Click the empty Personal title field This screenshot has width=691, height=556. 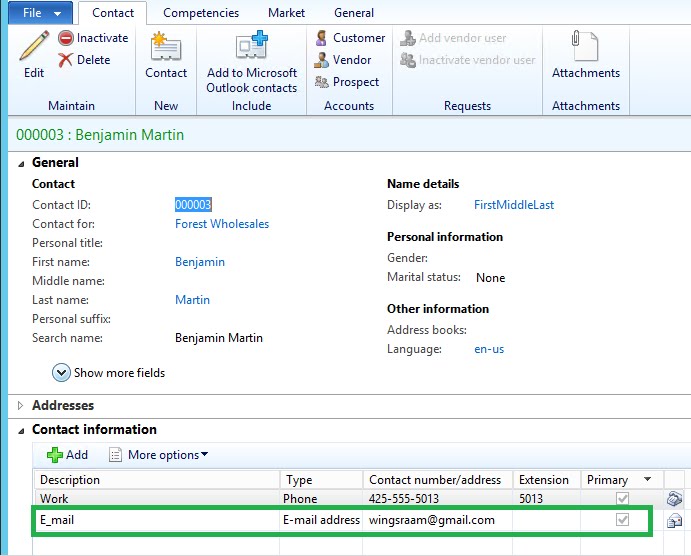220,243
